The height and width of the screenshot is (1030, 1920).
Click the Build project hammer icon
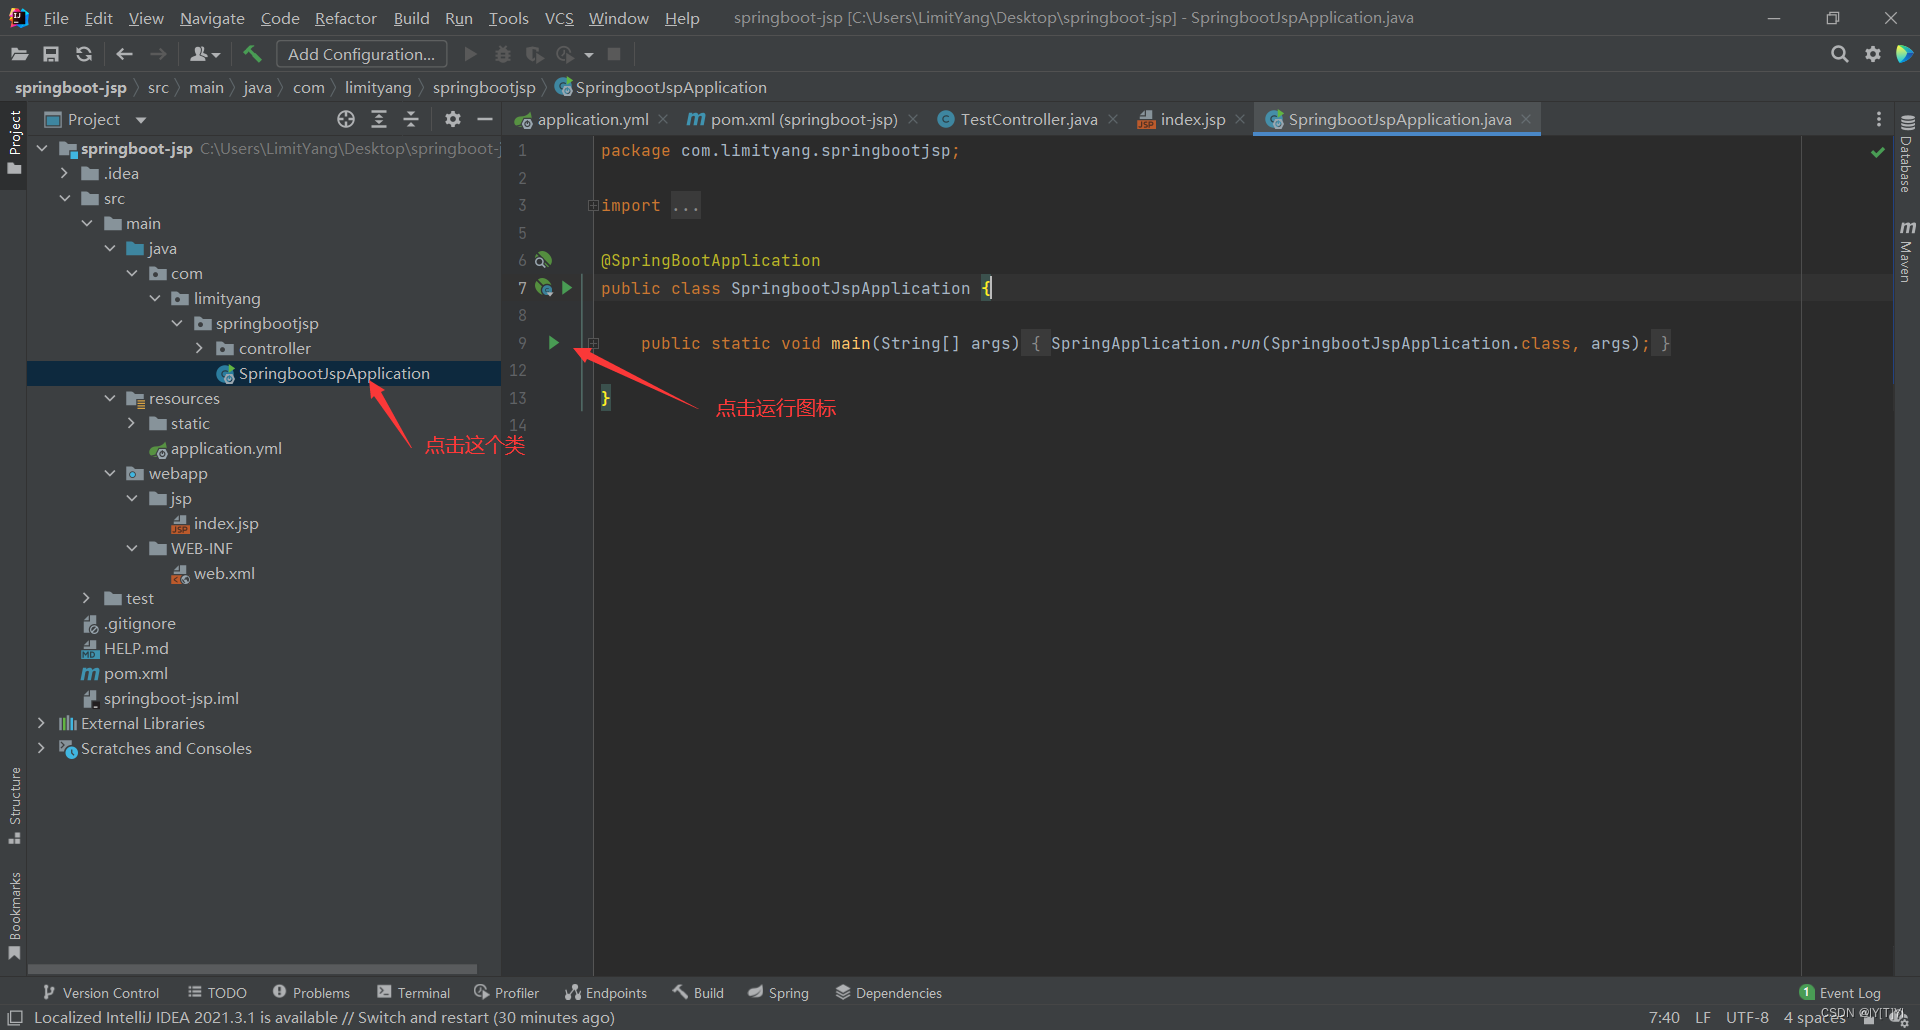[x=252, y=54]
